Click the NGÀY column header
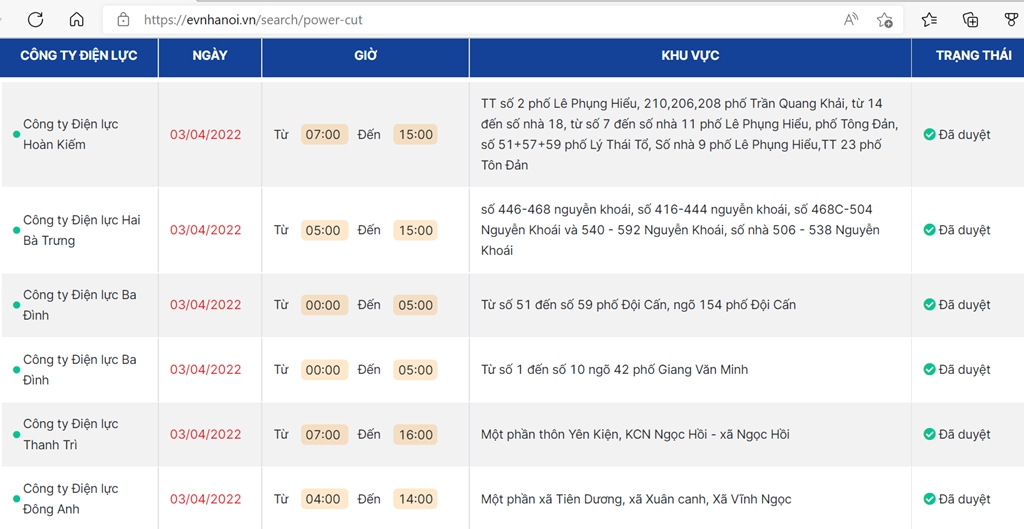Viewport: 1024px width, 529px height. pyautogui.click(x=210, y=56)
